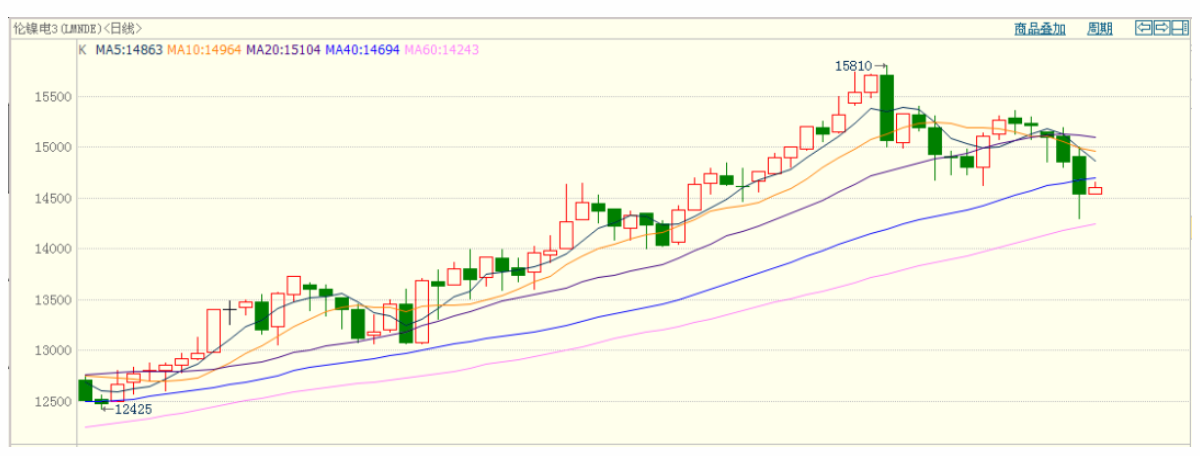
Task: Select the orange MA10:14964 legend label
Action: 204,49
